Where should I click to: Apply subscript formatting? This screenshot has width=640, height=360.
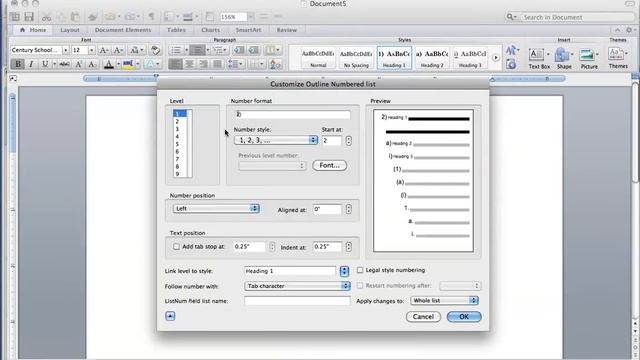pos(92,64)
